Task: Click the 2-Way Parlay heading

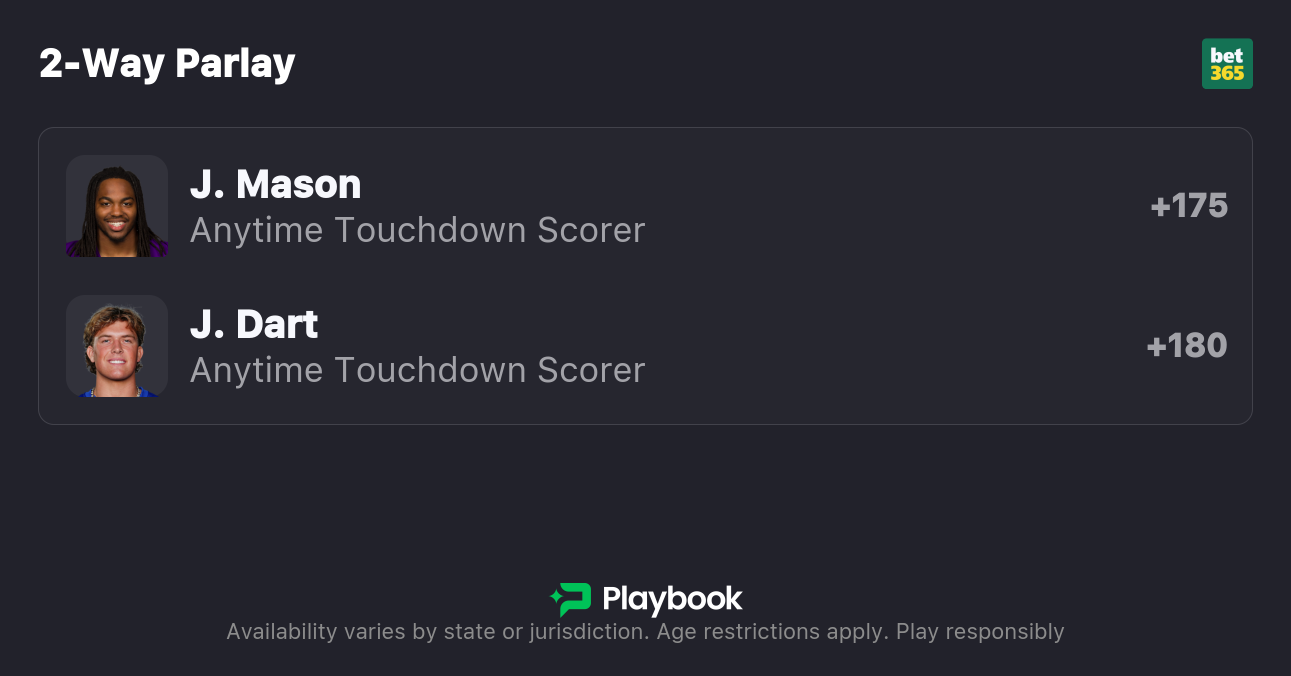Action: pyautogui.click(x=167, y=64)
